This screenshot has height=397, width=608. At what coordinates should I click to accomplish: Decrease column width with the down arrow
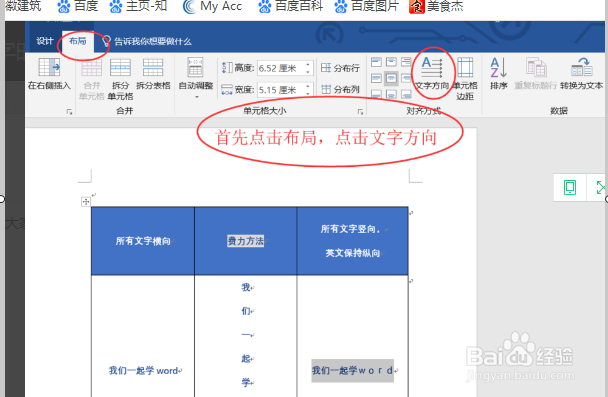pos(308,93)
